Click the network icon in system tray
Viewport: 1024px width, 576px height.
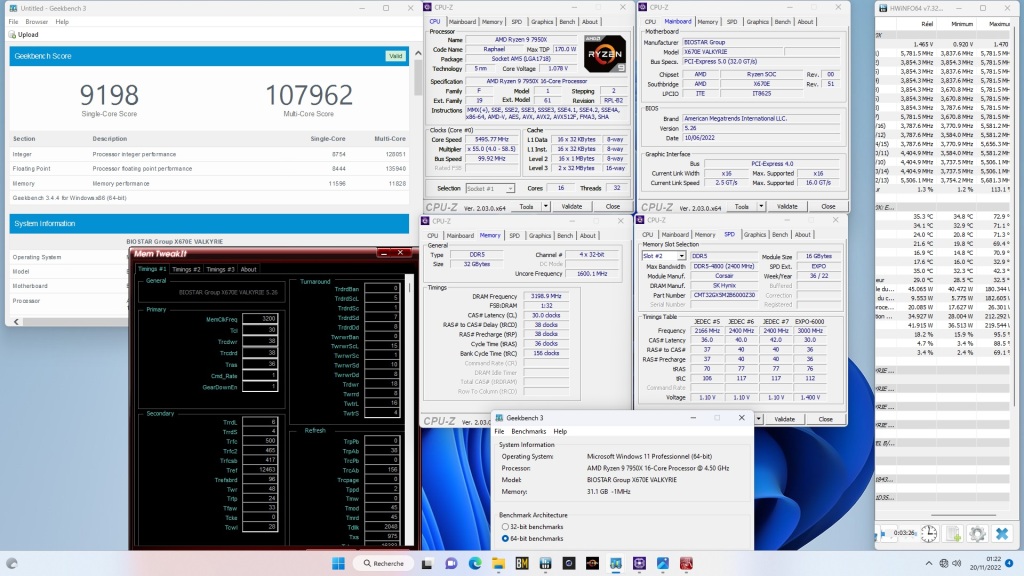pyautogui.click(x=944, y=563)
